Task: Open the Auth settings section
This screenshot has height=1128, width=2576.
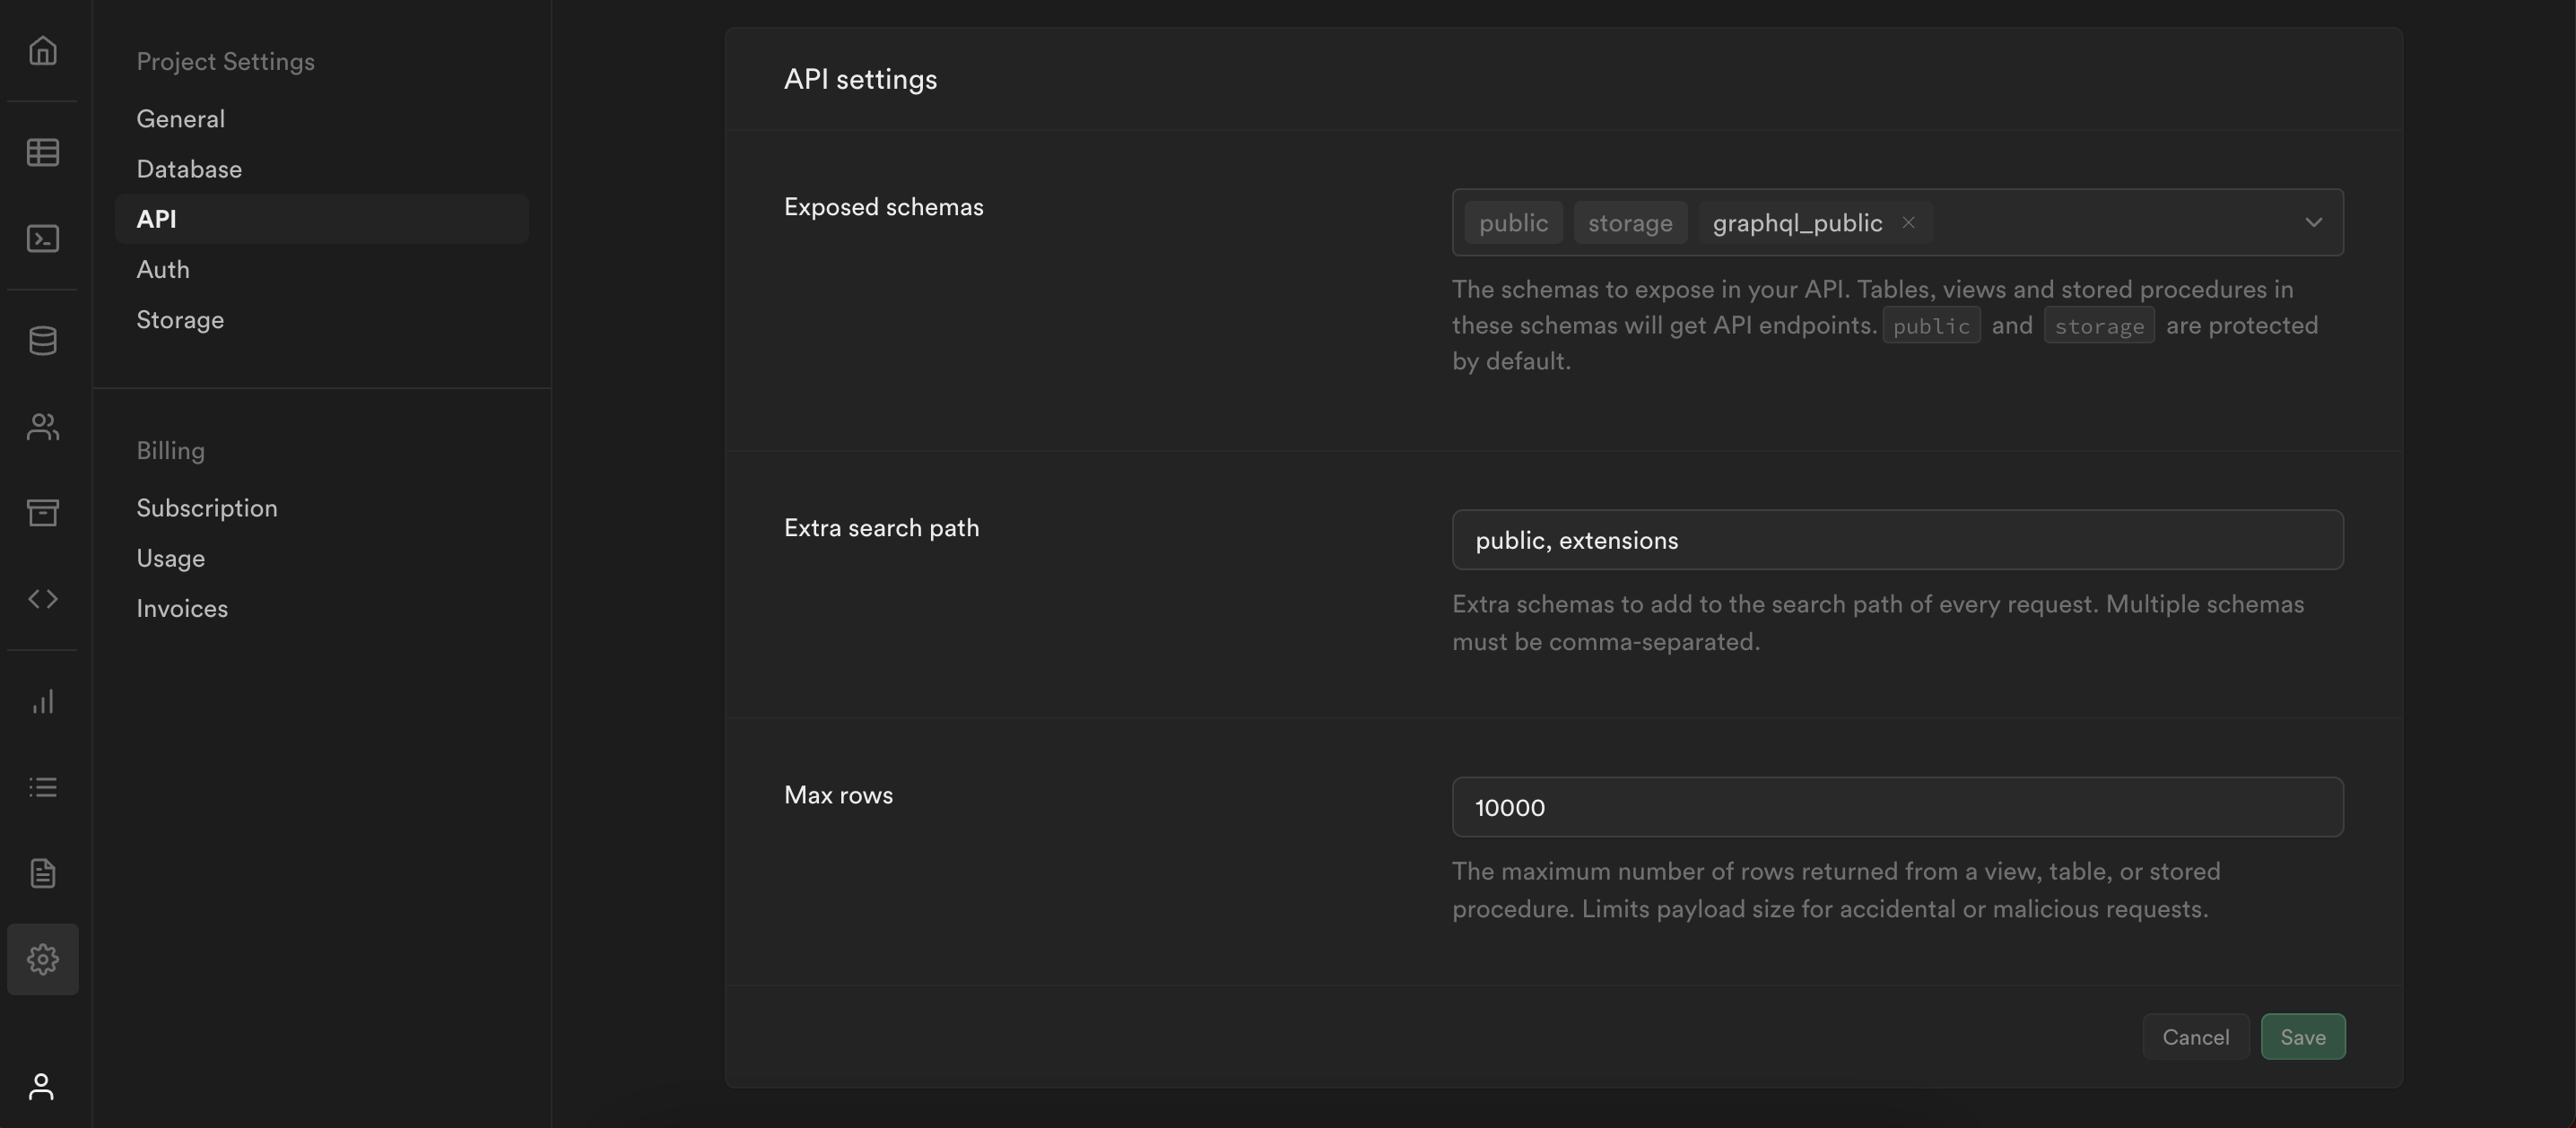Action: [162, 269]
